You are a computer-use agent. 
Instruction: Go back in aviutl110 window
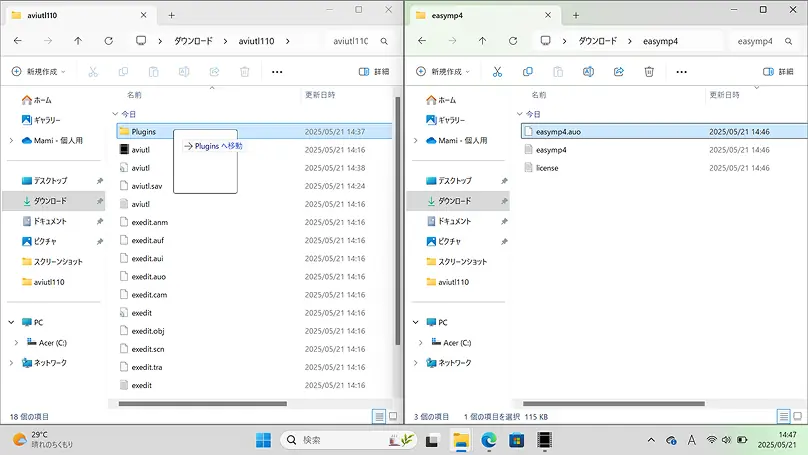coord(18,41)
